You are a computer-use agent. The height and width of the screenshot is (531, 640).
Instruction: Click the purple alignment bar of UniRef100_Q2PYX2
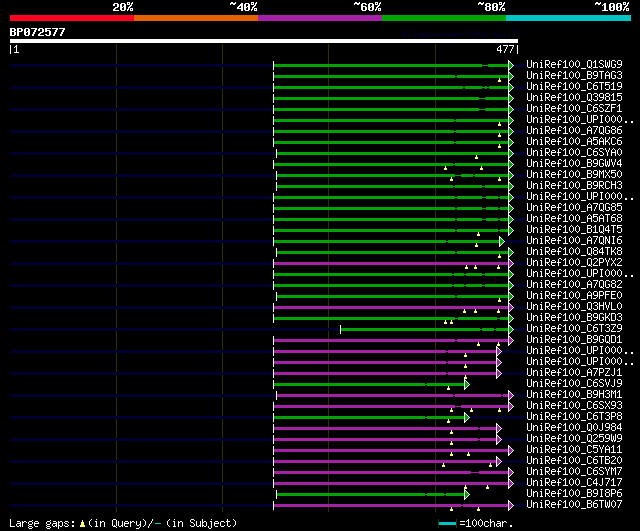coord(391,263)
